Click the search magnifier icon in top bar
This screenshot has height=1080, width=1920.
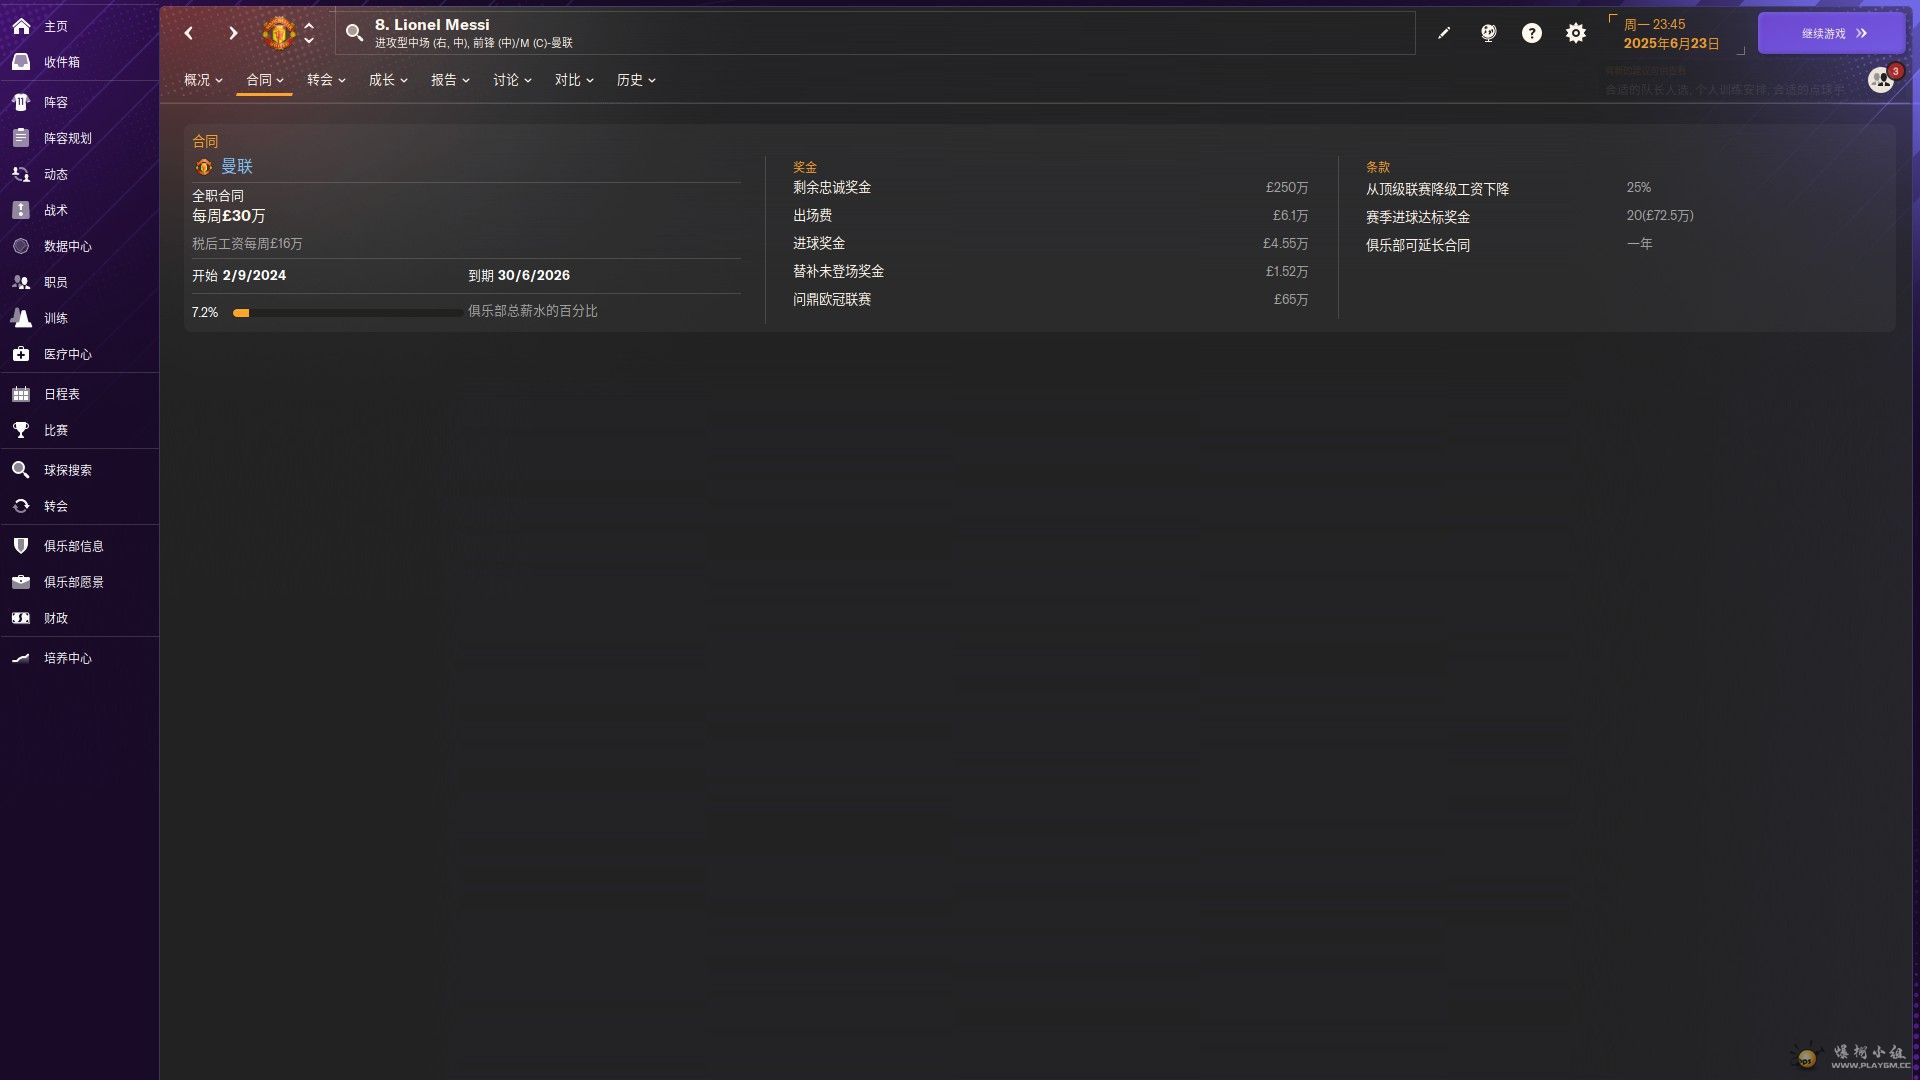click(x=354, y=33)
